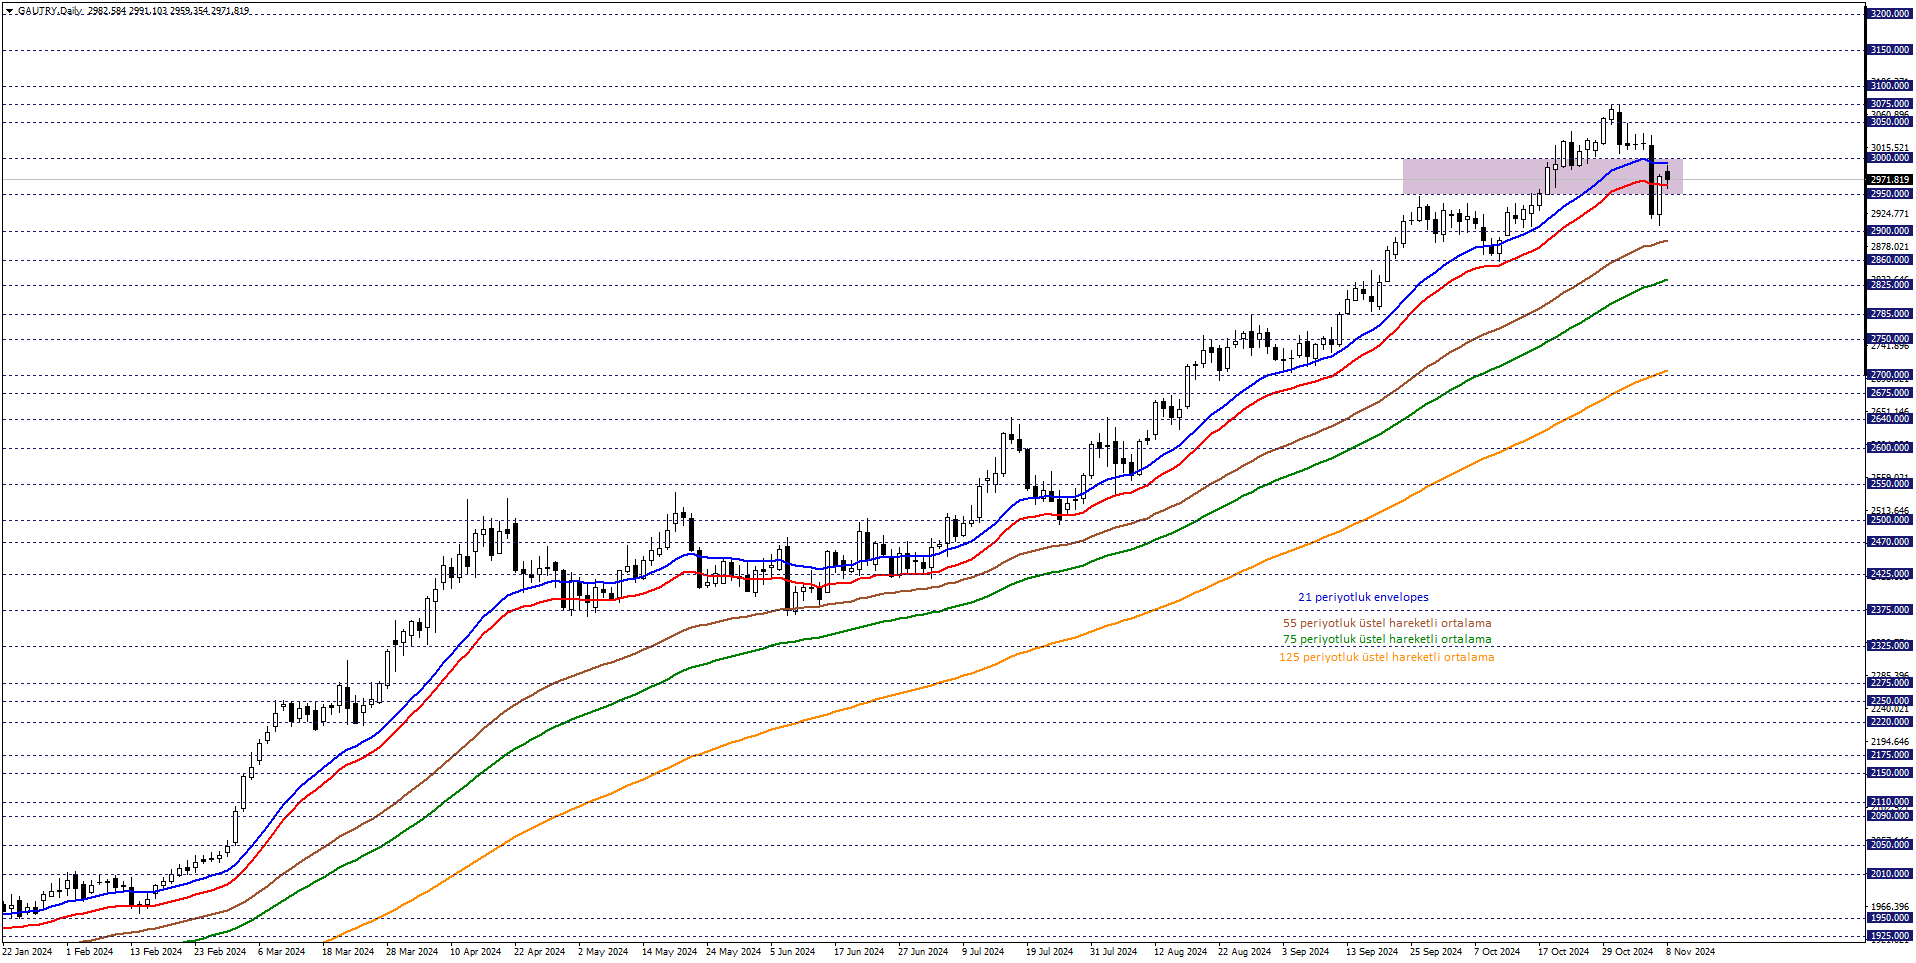Click the 7 Oct 2024 date label
This screenshot has width=1916, height=963.
click(1497, 952)
